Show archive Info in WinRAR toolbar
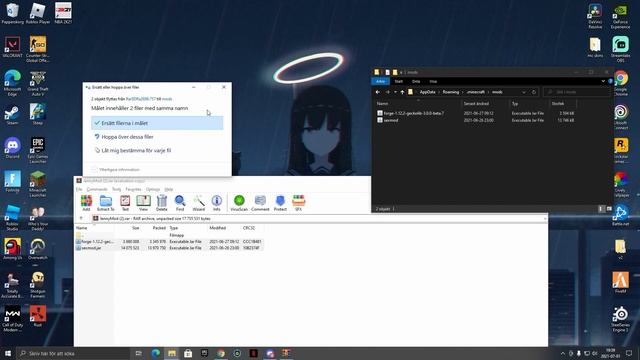 point(217,202)
